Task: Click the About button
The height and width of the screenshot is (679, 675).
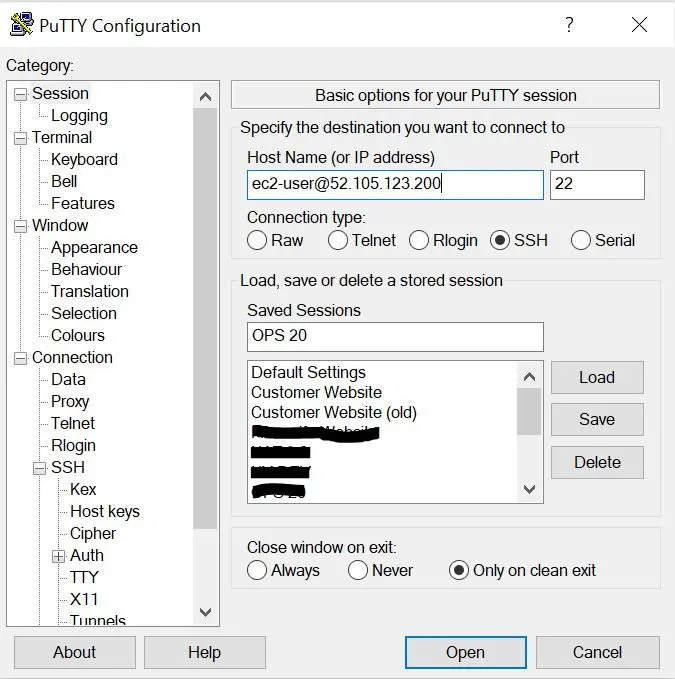Action: pos(74,653)
